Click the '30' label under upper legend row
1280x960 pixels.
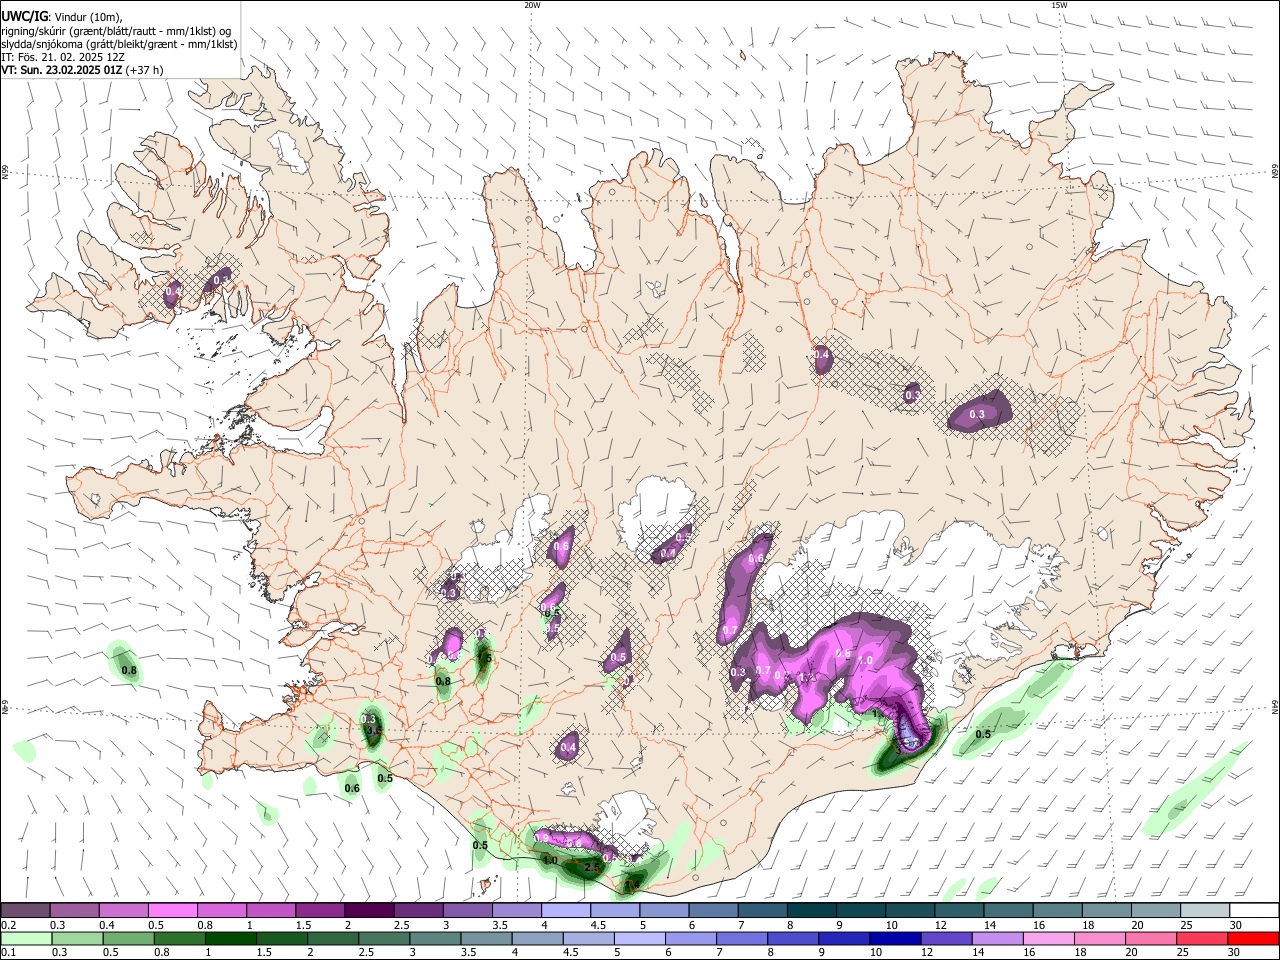click(1236, 925)
